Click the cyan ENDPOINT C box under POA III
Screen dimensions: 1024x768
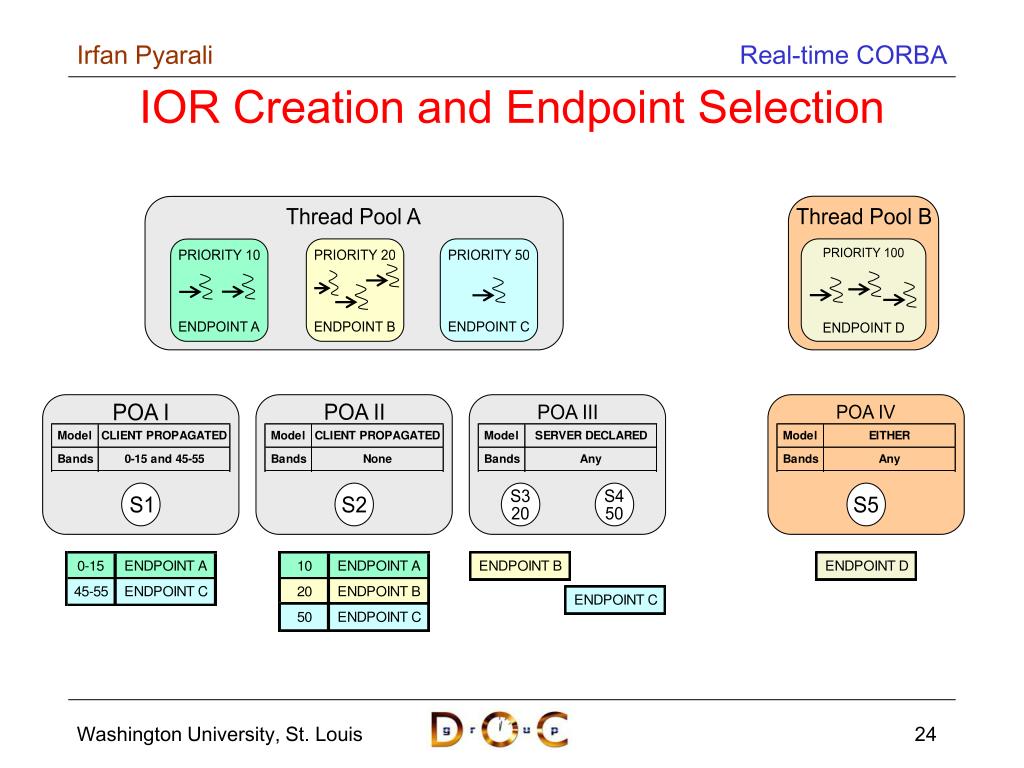coord(615,600)
